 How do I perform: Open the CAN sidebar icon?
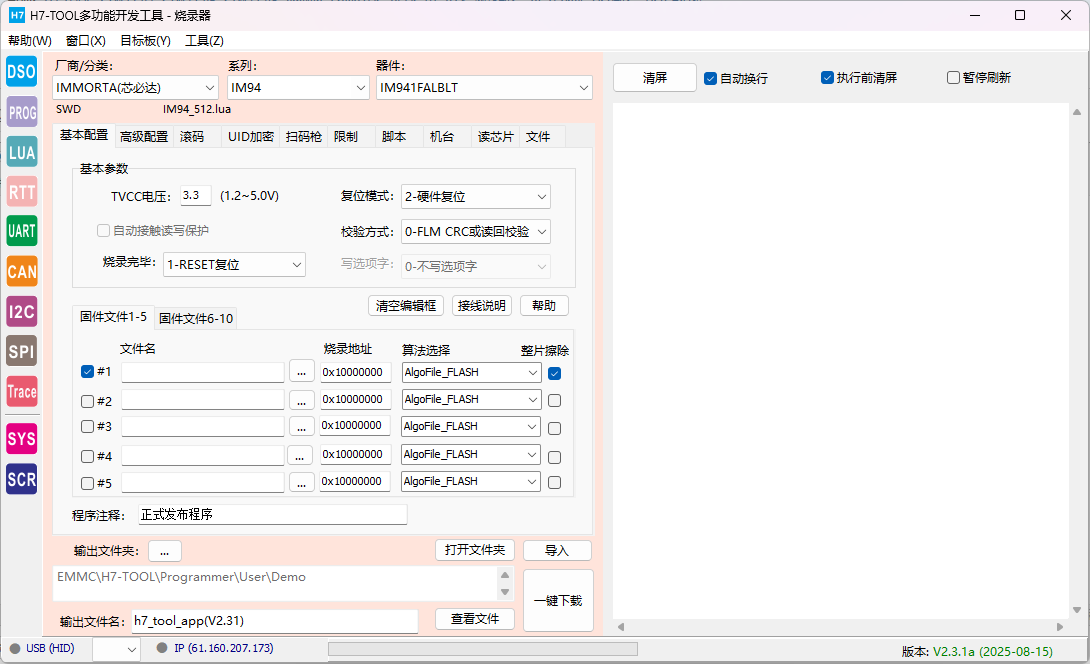[22, 271]
